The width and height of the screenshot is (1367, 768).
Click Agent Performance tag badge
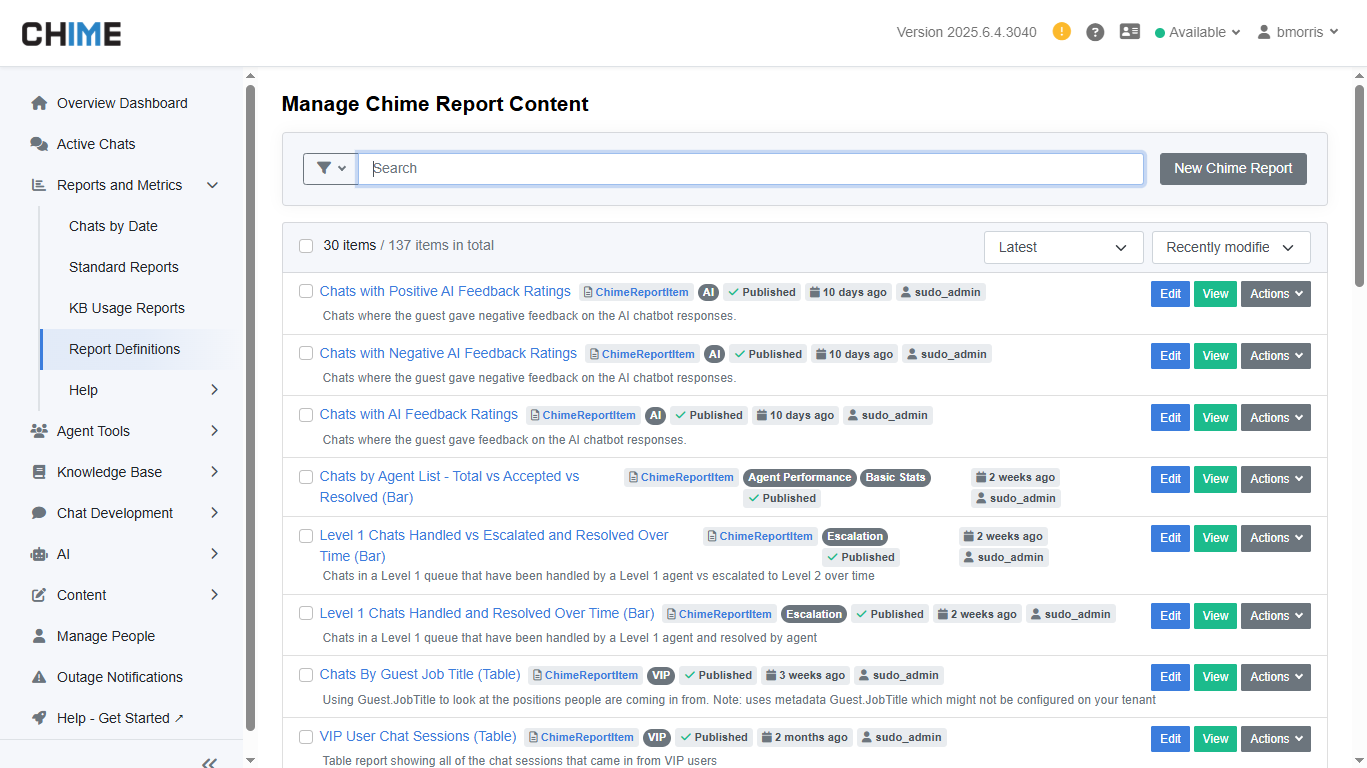[799, 477]
